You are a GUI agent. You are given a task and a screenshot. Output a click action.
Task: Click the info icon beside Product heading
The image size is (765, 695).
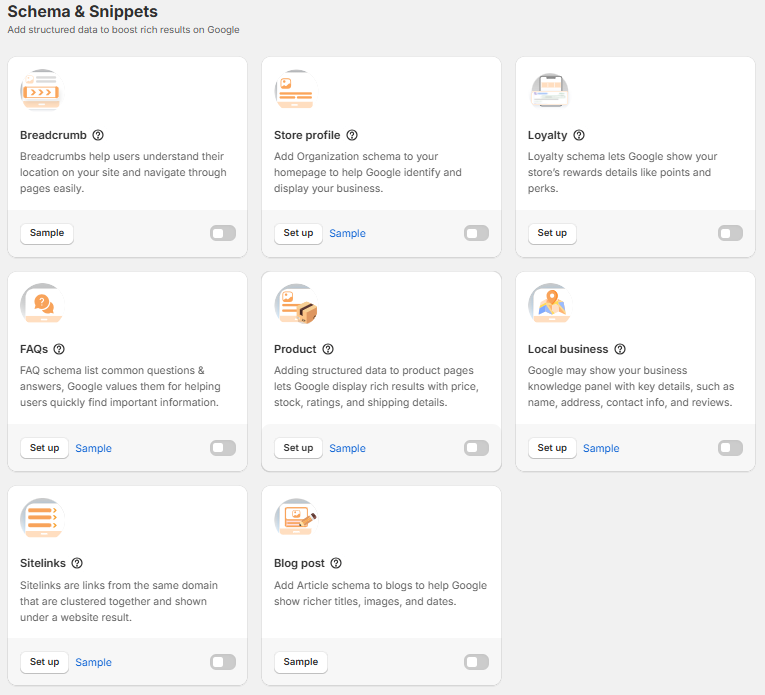pos(328,349)
